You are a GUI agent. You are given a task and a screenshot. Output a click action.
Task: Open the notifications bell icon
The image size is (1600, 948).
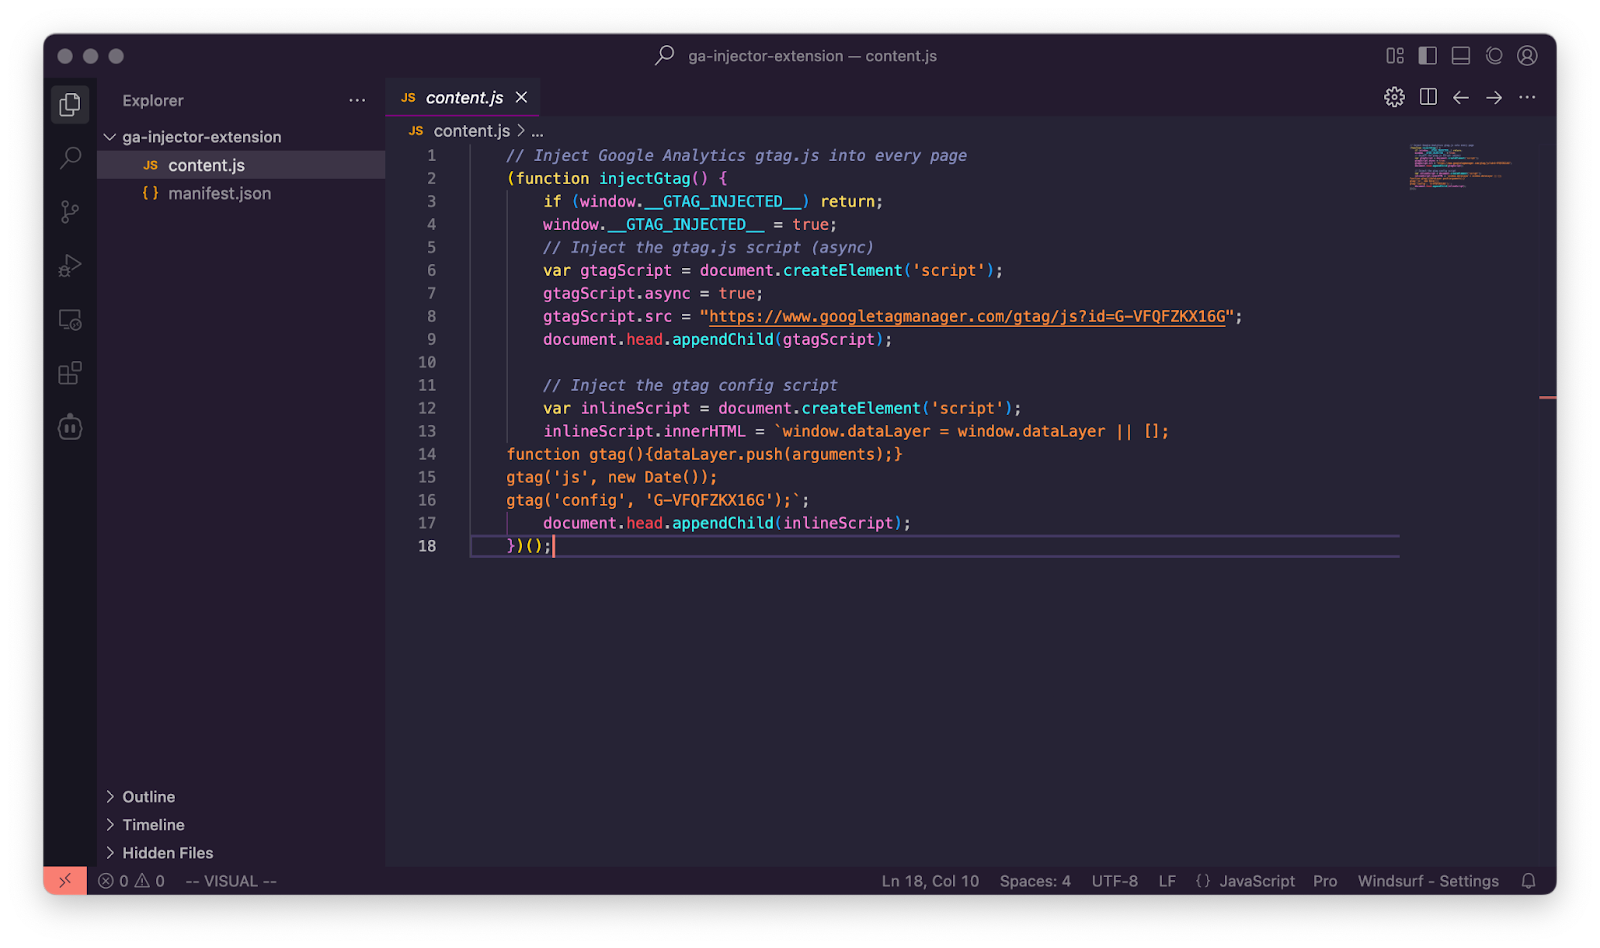(1528, 881)
